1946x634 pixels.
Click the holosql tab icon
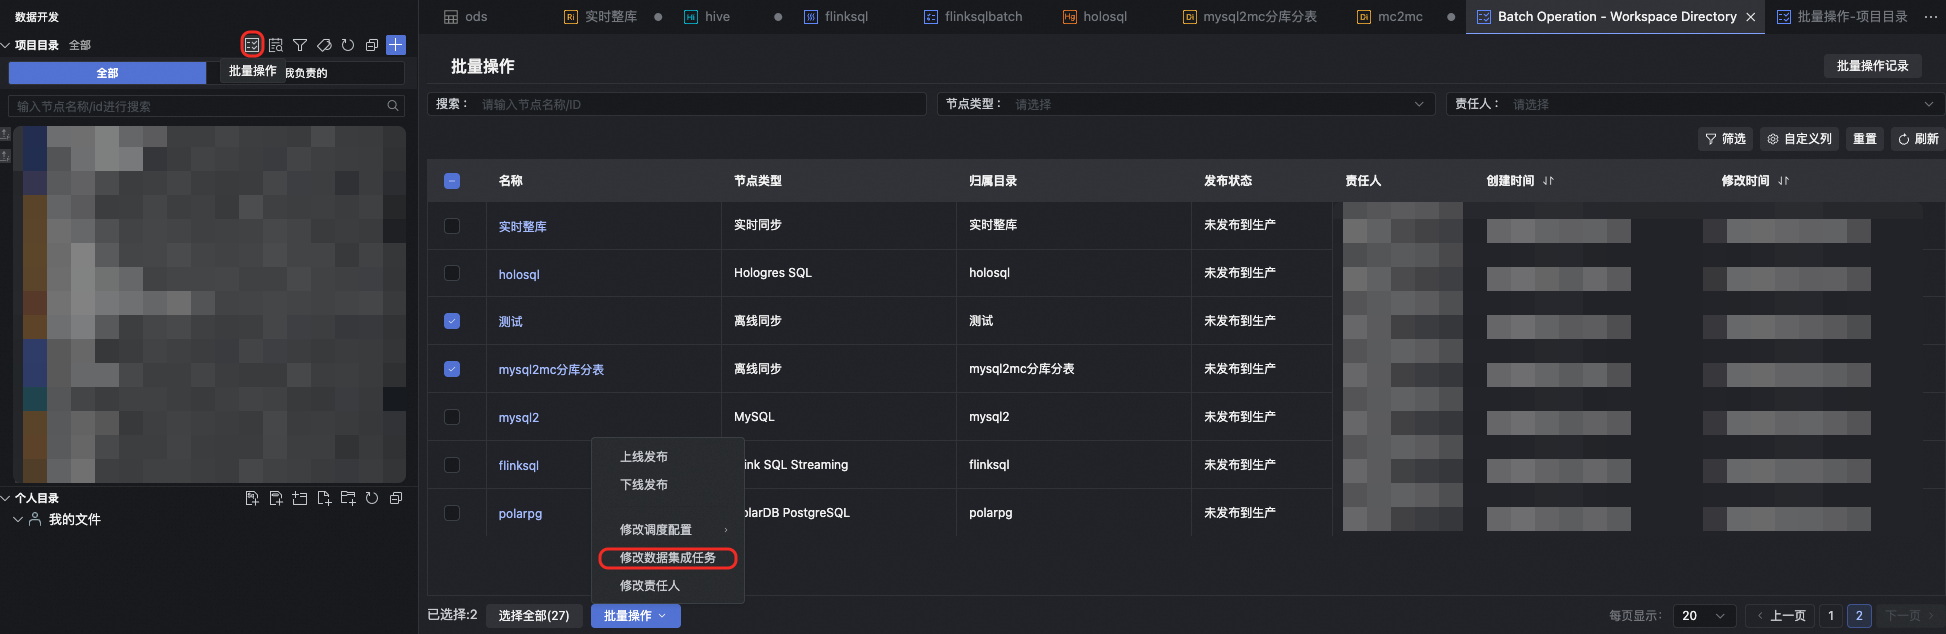1070,17
